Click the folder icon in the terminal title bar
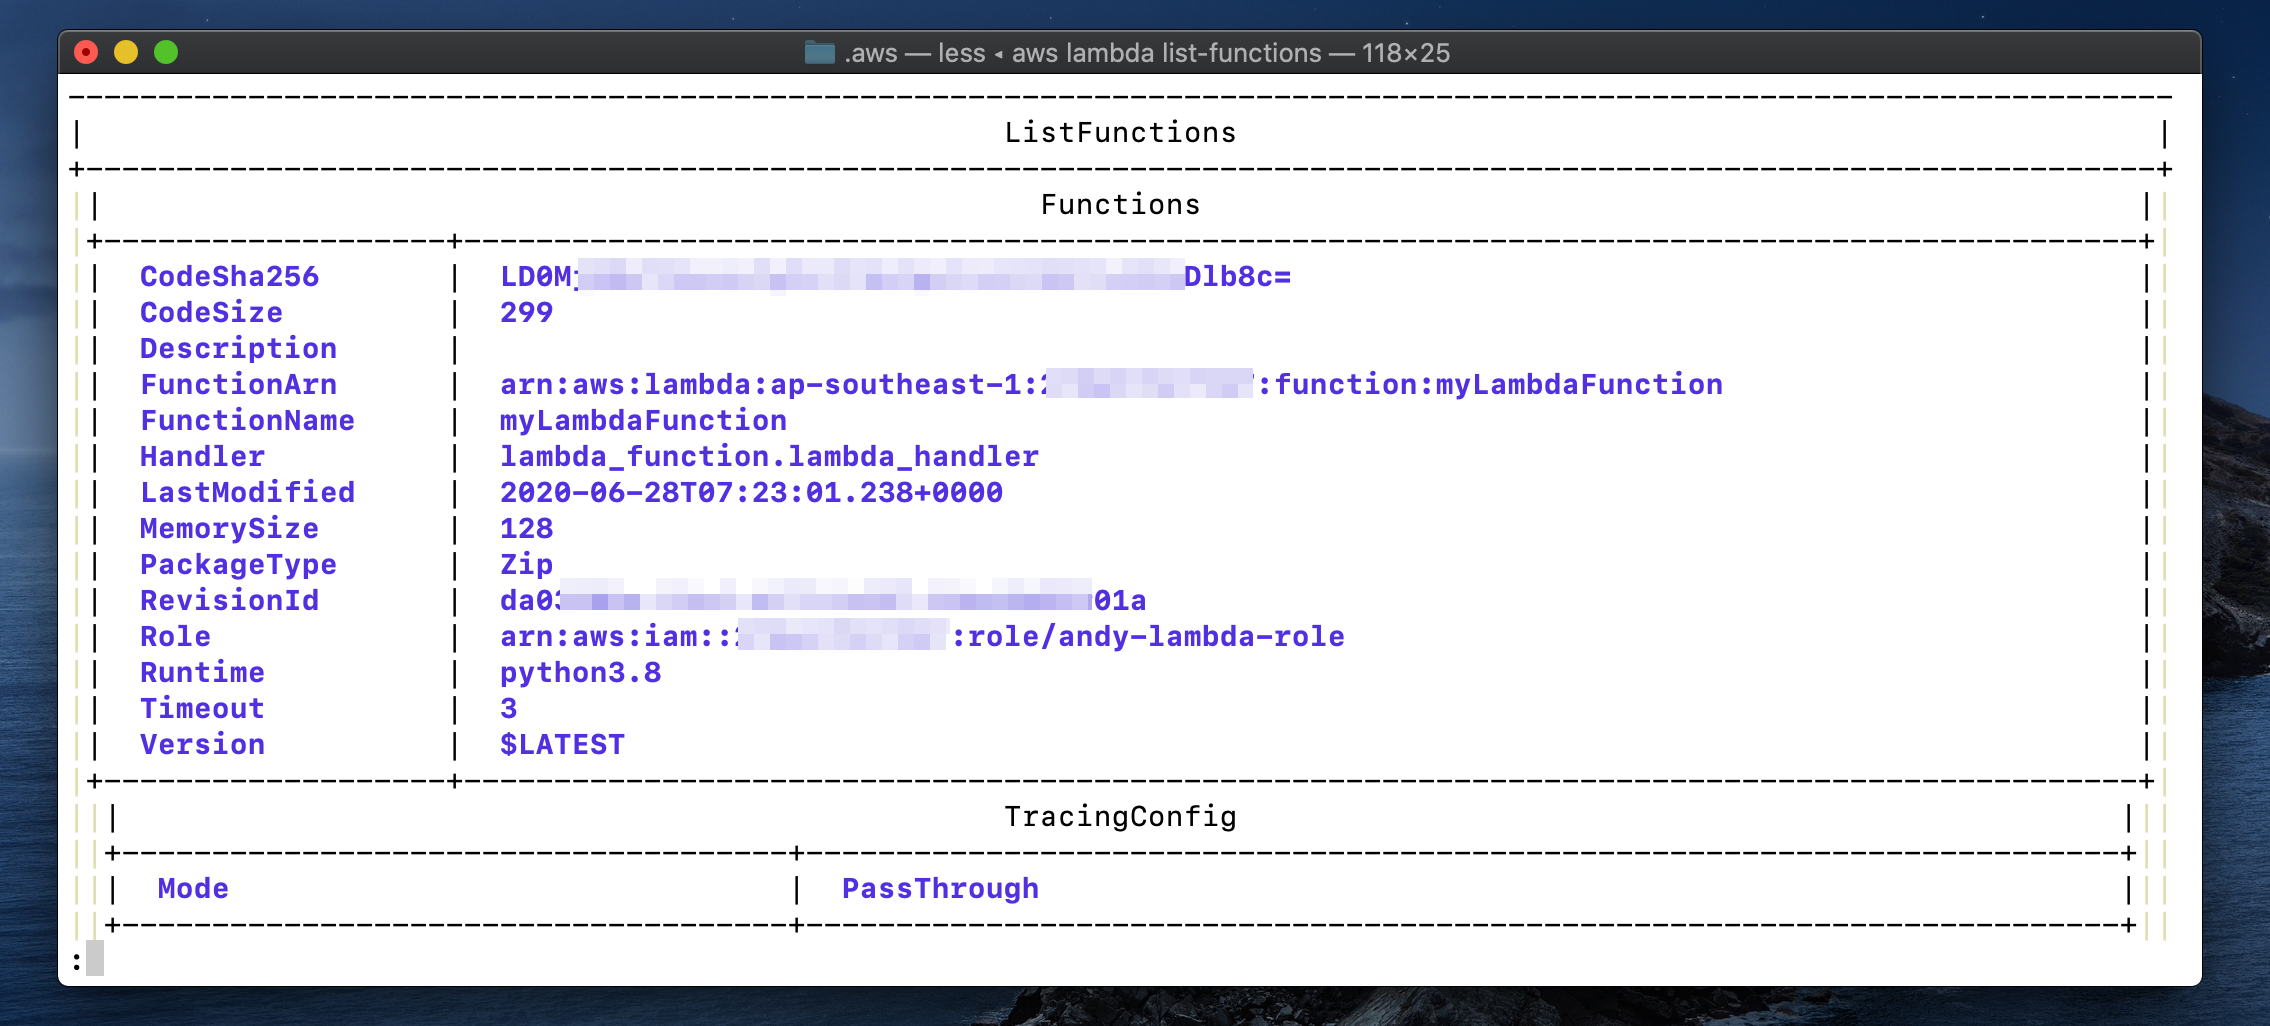 [819, 53]
